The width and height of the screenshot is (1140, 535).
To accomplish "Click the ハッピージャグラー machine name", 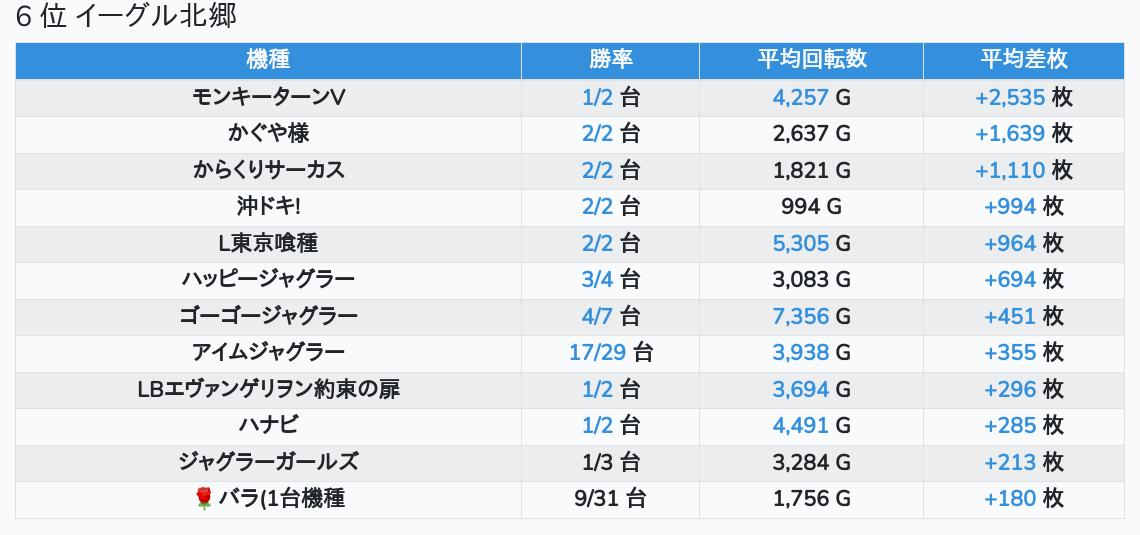I will pyautogui.click(x=268, y=279).
